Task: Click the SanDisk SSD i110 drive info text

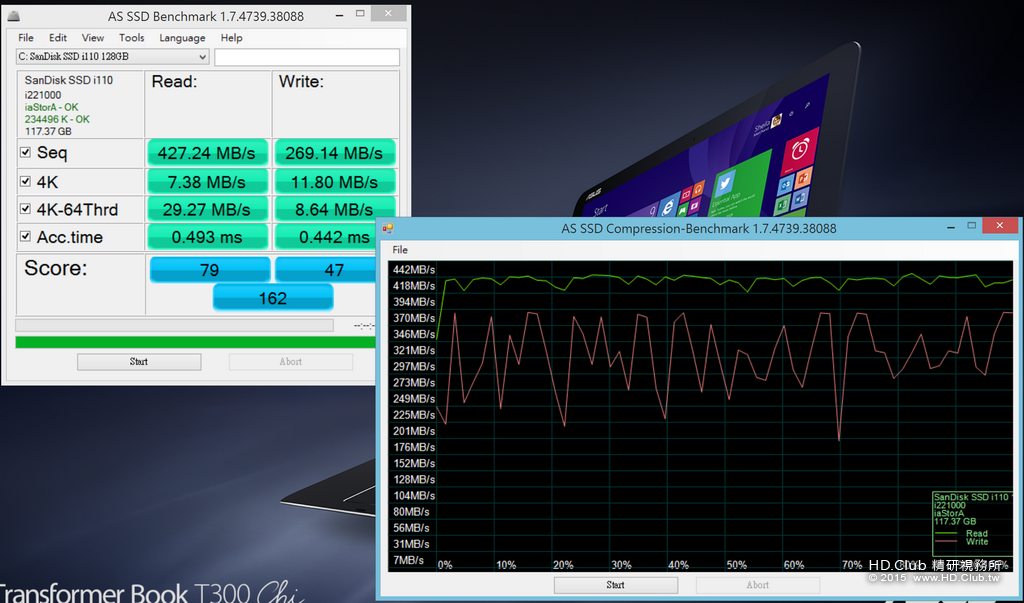Action: (x=69, y=80)
